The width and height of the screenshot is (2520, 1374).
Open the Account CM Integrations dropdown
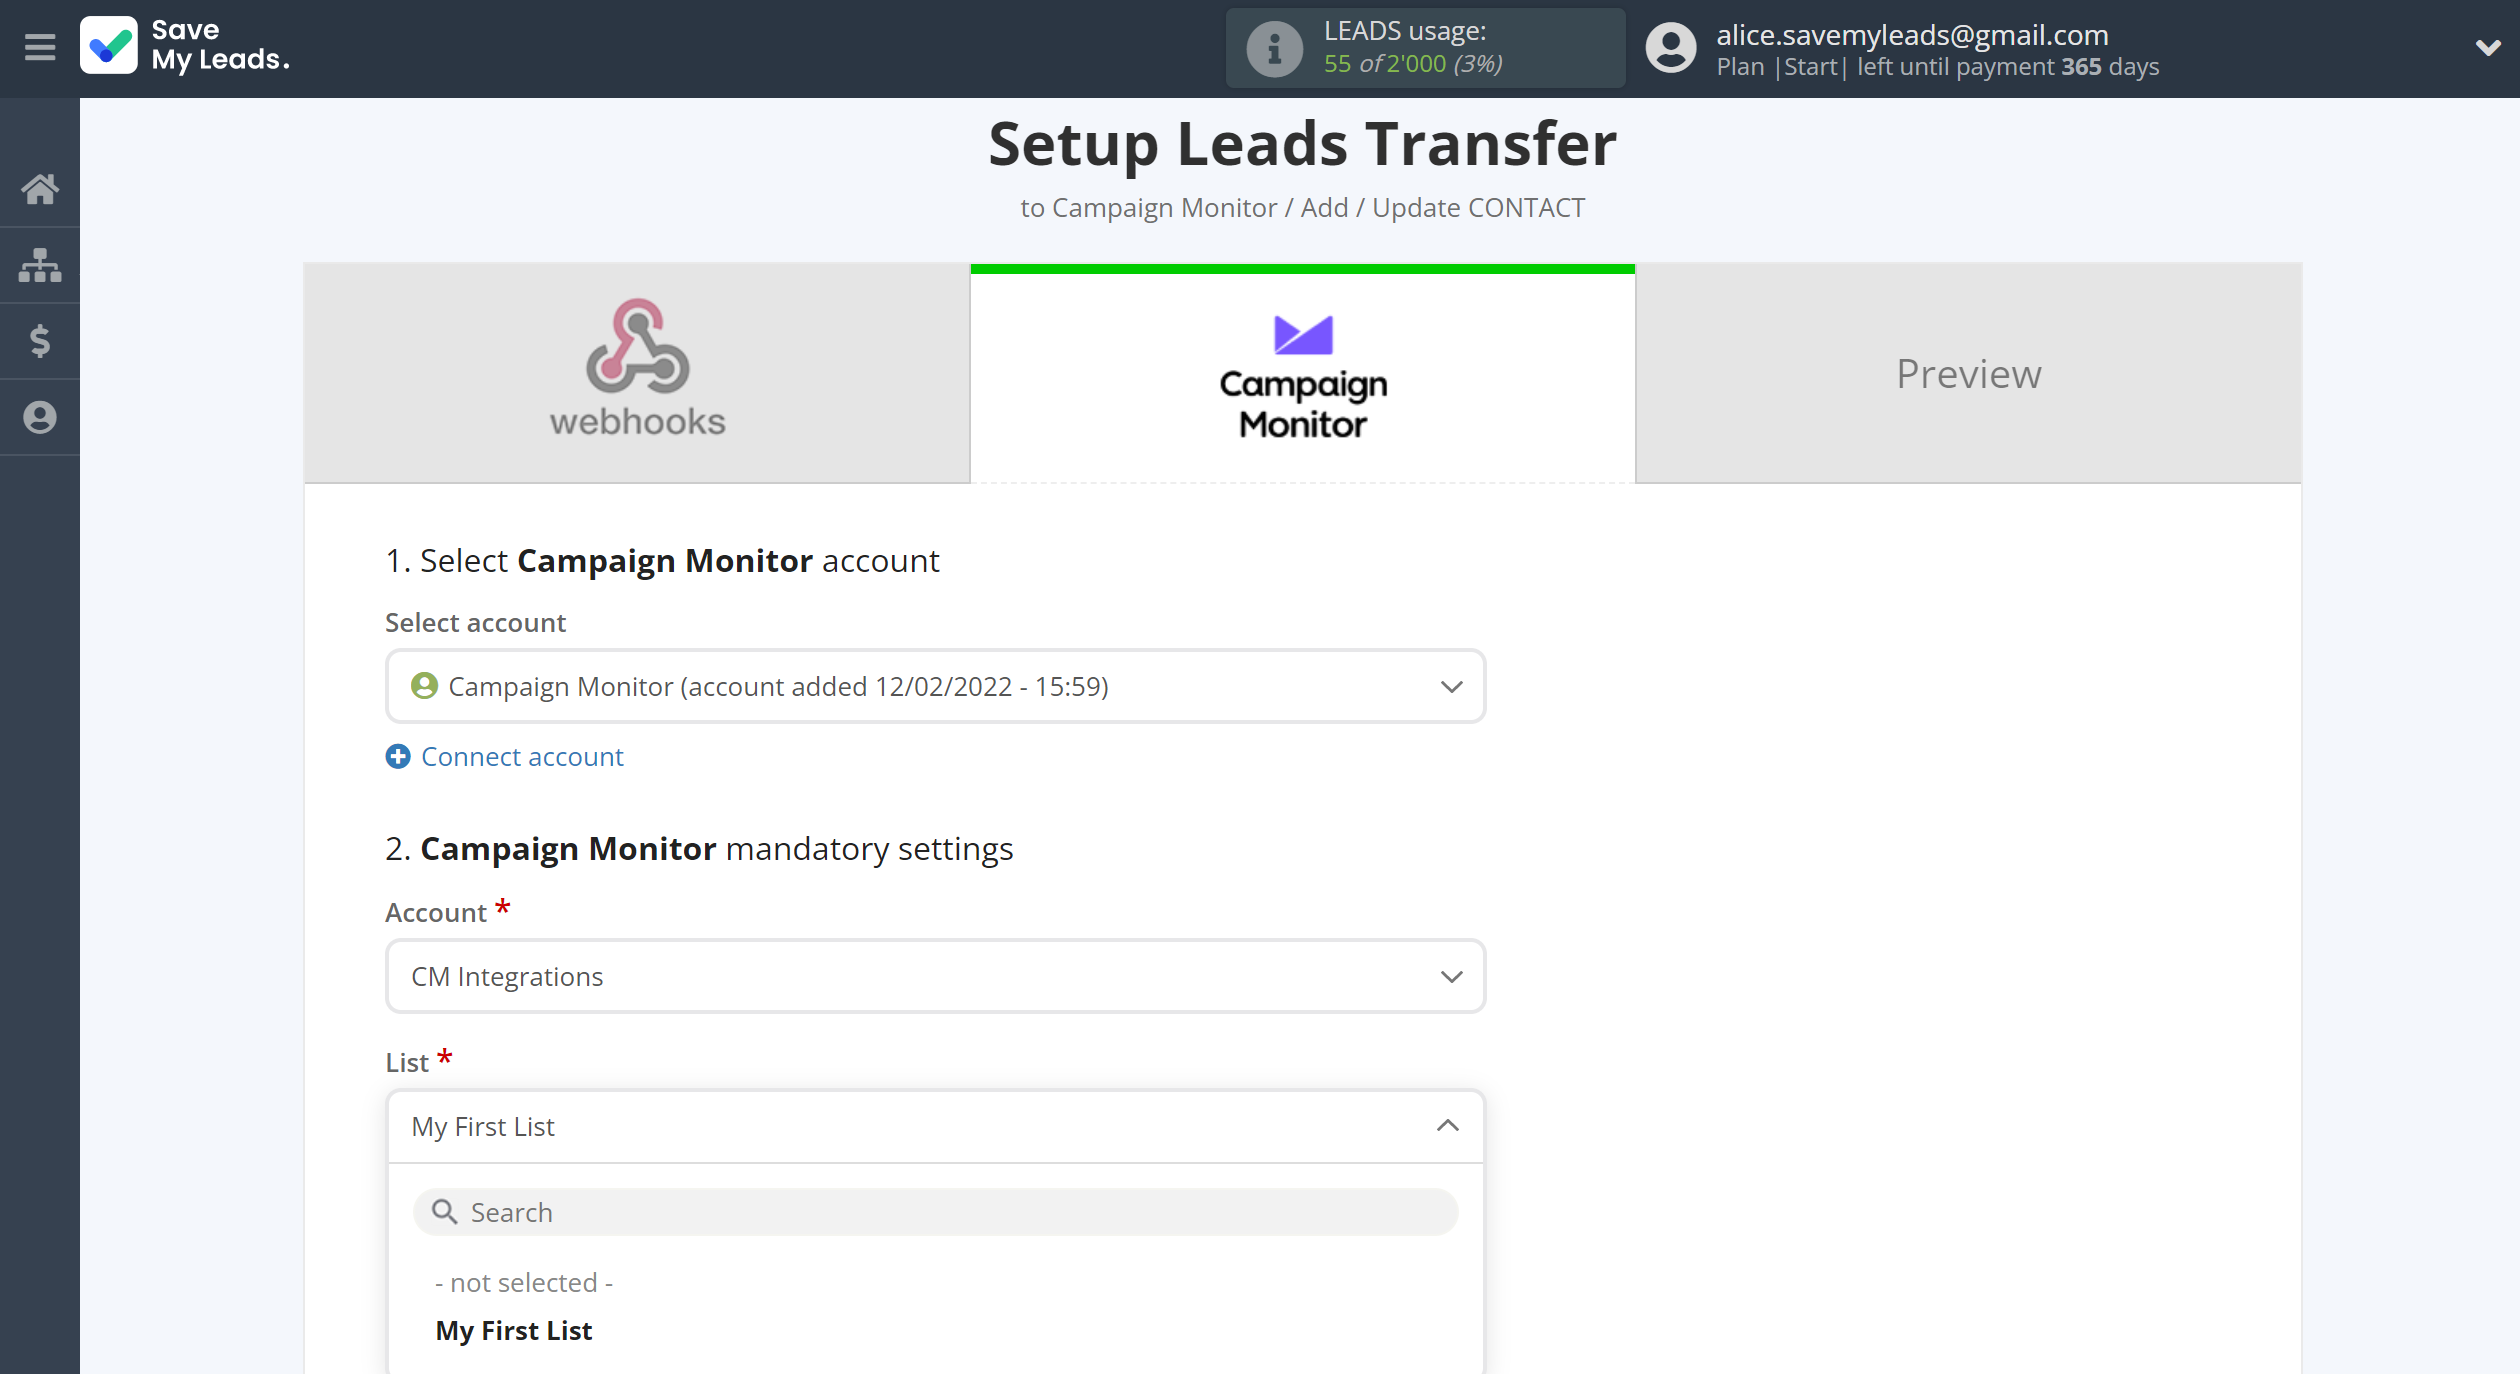935,976
